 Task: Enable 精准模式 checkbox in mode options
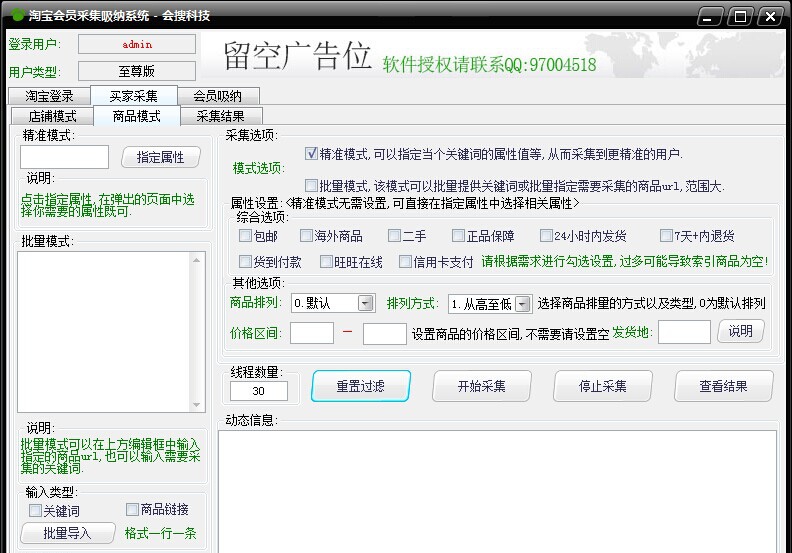pos(311,154)
